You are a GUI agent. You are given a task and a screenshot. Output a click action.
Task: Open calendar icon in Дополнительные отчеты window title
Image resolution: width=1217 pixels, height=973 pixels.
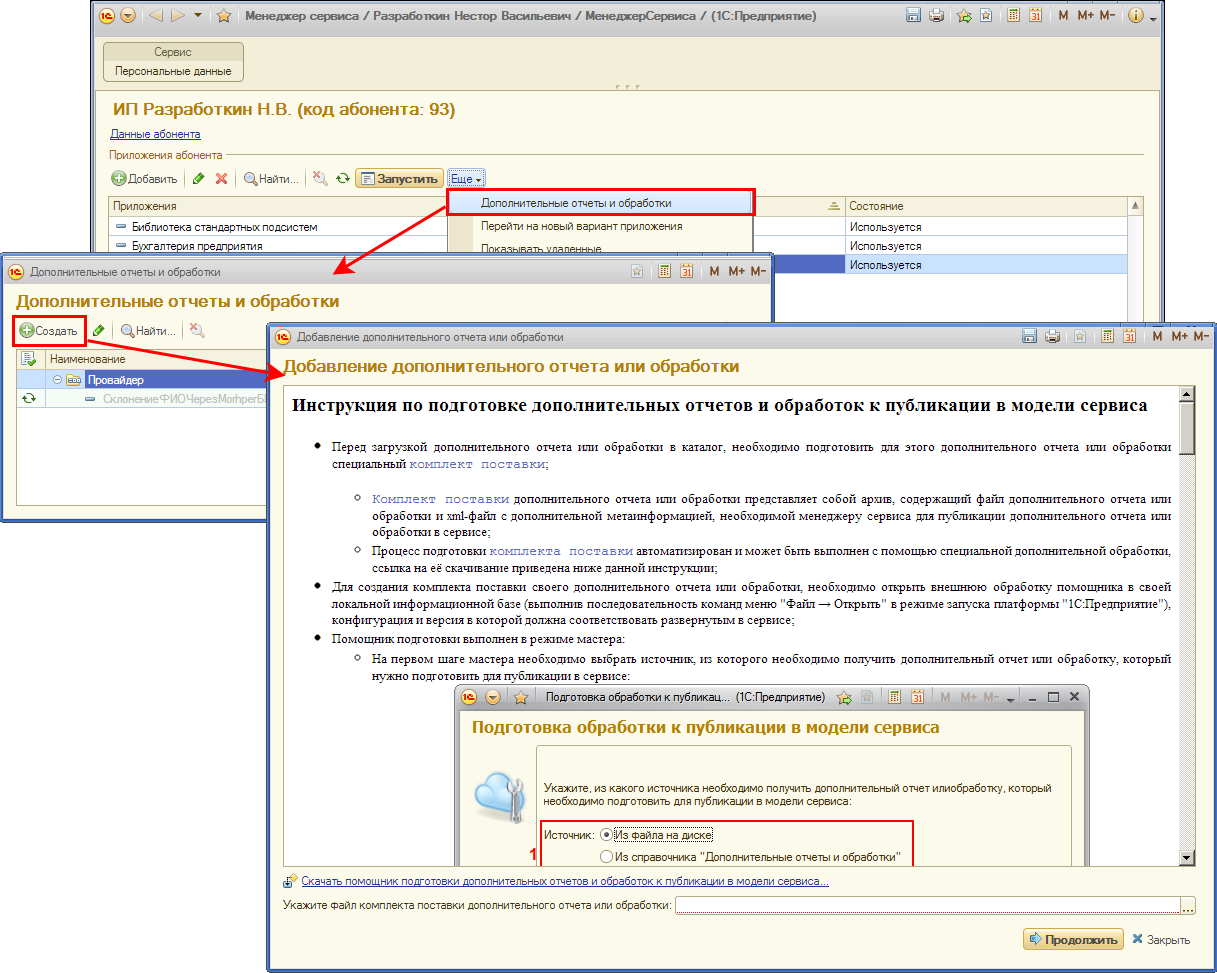point(686,272)
